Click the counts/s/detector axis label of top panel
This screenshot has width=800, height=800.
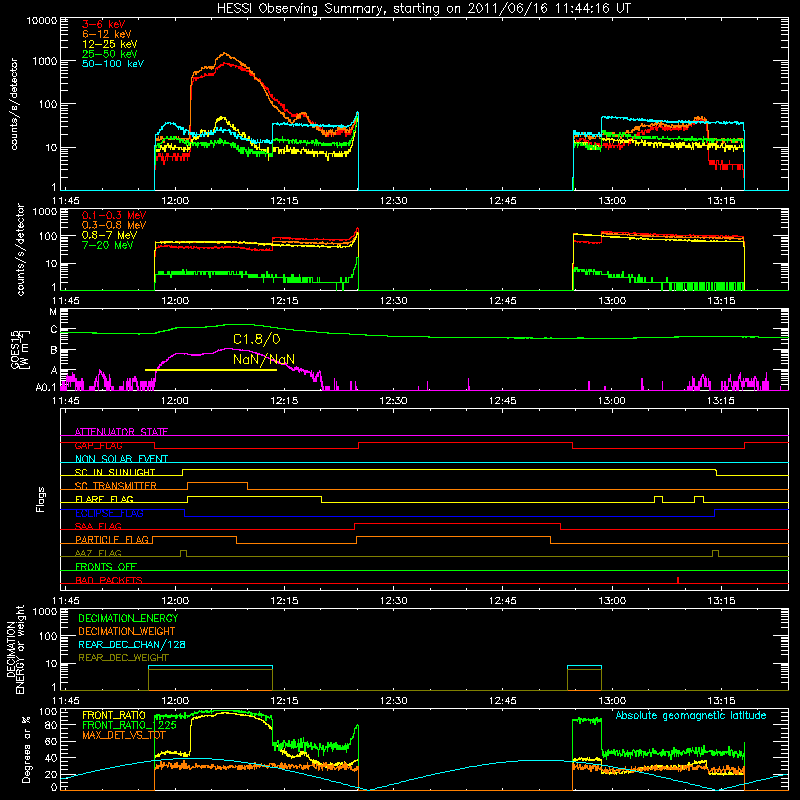(x=14, y=104)
